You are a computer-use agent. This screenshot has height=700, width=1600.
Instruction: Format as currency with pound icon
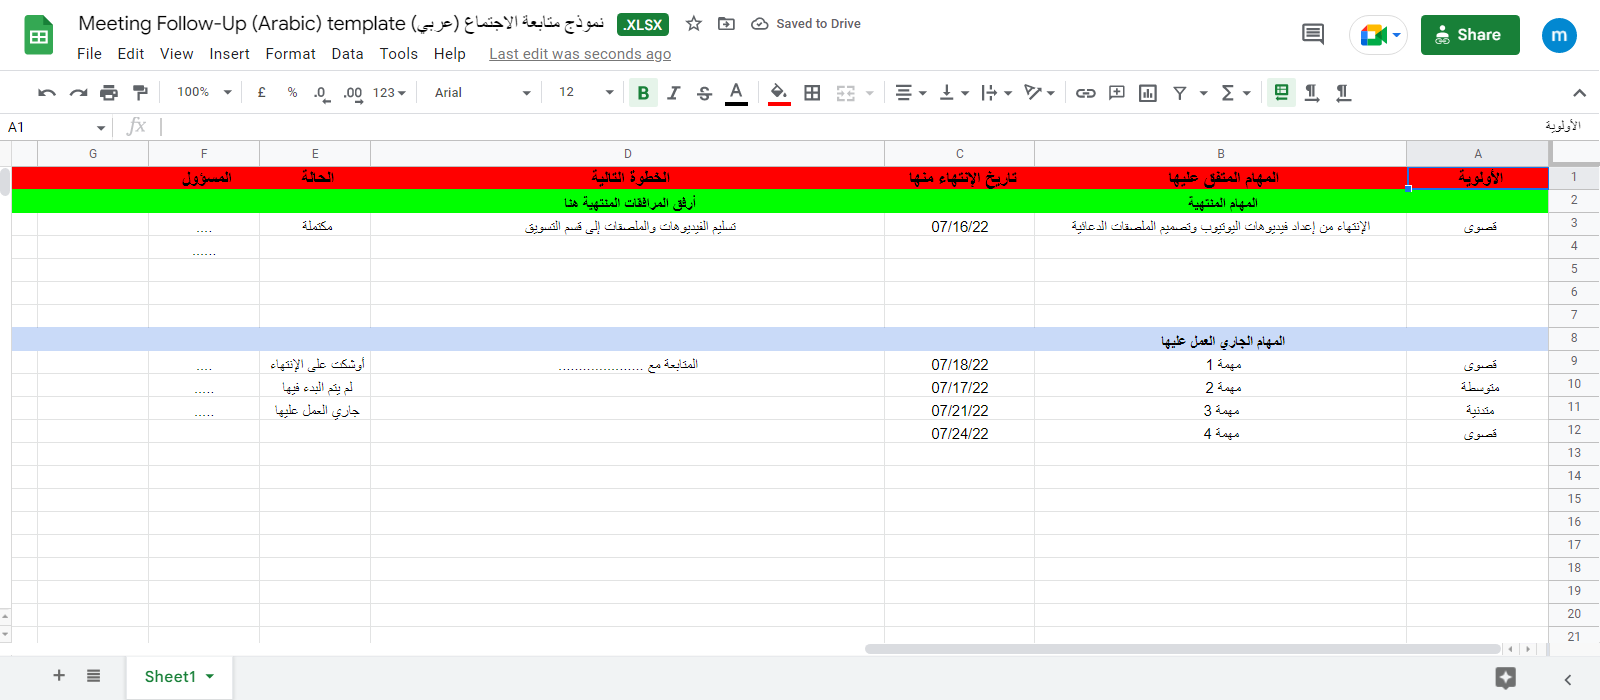[262, 92]
